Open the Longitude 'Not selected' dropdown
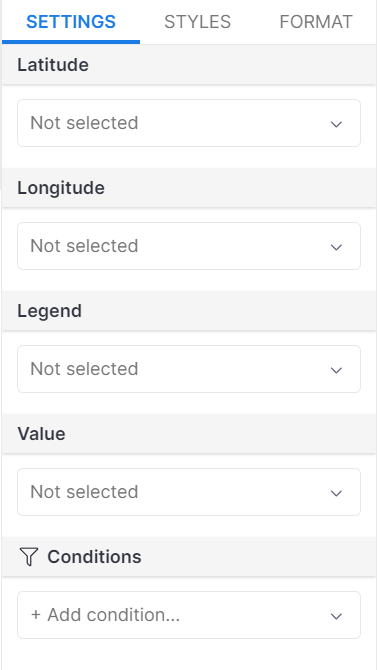 189,246
